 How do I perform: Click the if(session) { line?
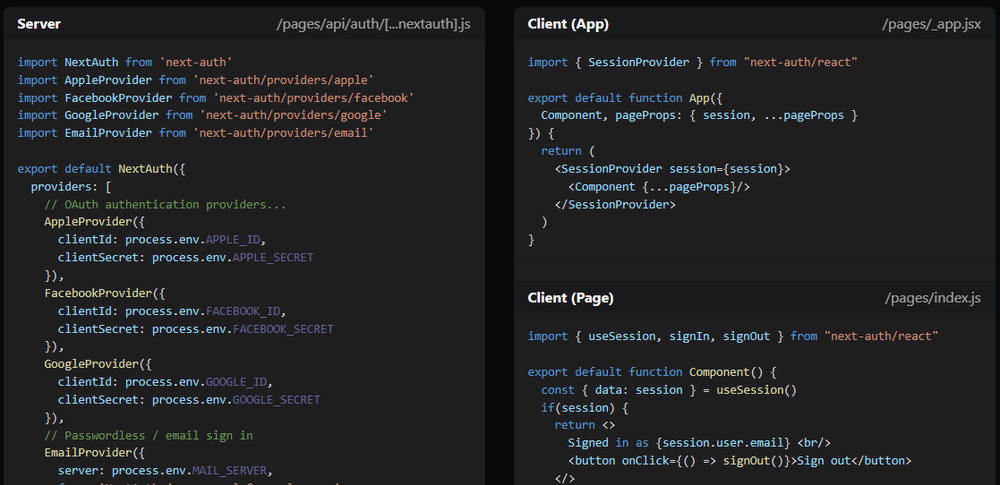[585, 407]
